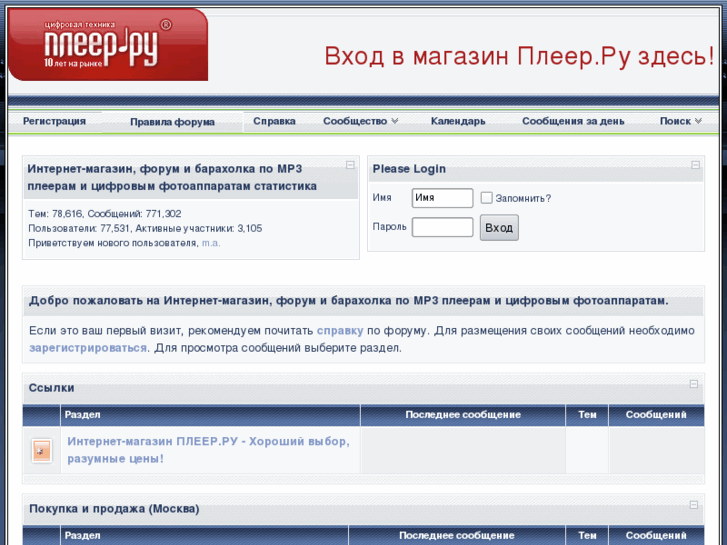Open the Сообщество dropdown menu

point(360,121)
